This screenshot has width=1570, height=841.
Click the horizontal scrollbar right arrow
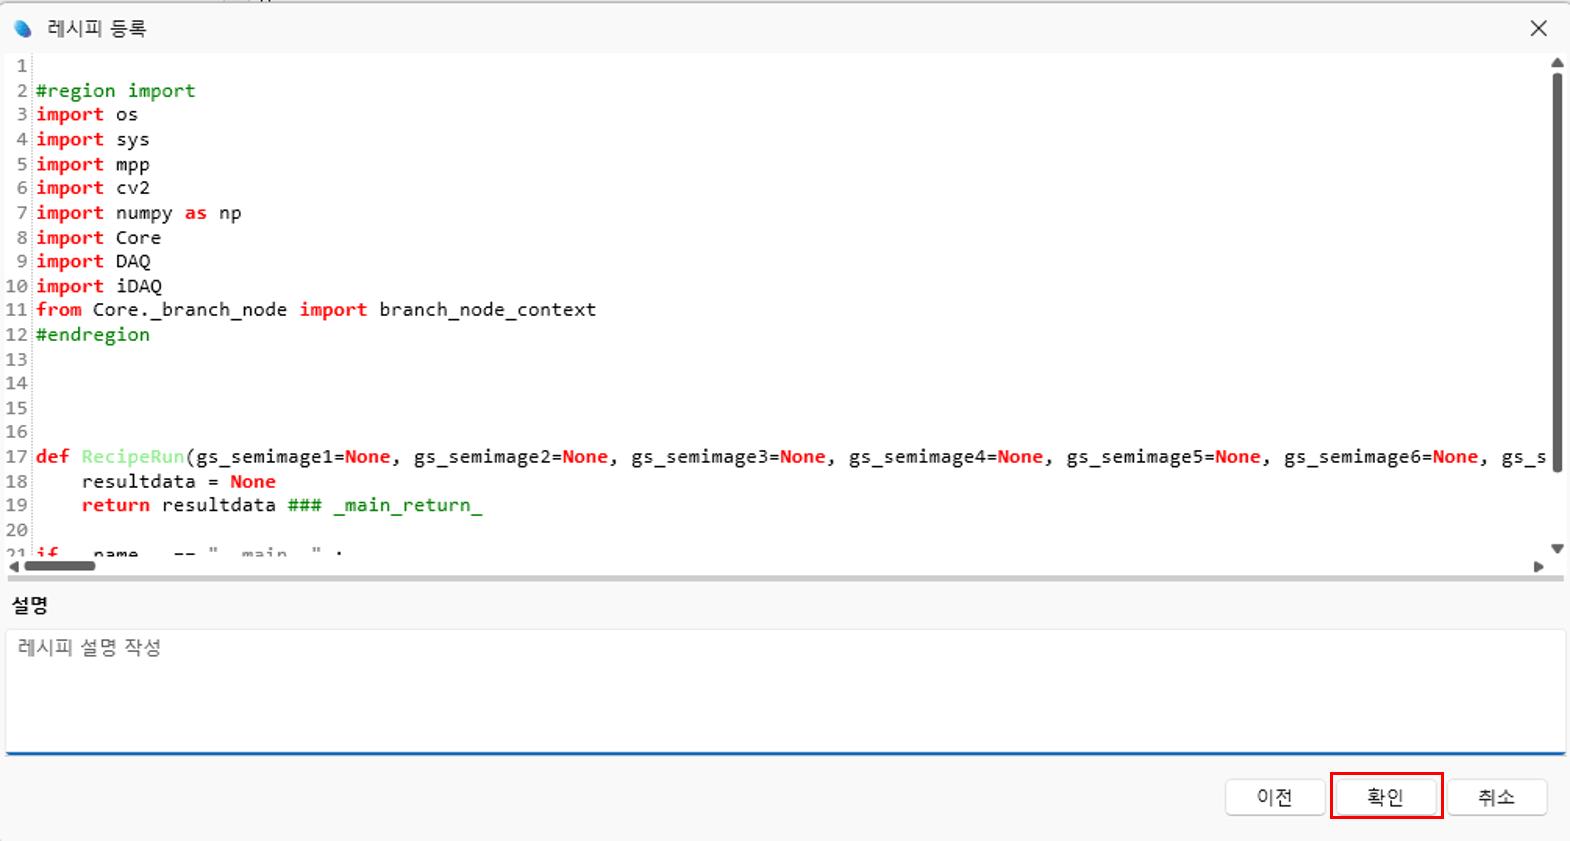(x=1538, y=566)
